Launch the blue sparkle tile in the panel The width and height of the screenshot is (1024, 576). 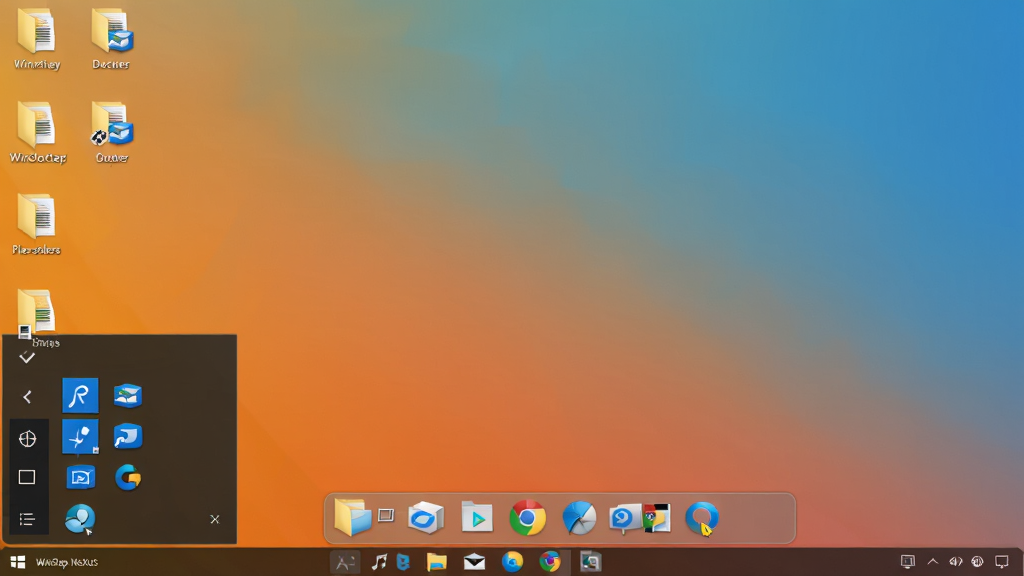[x=80, y=436]
